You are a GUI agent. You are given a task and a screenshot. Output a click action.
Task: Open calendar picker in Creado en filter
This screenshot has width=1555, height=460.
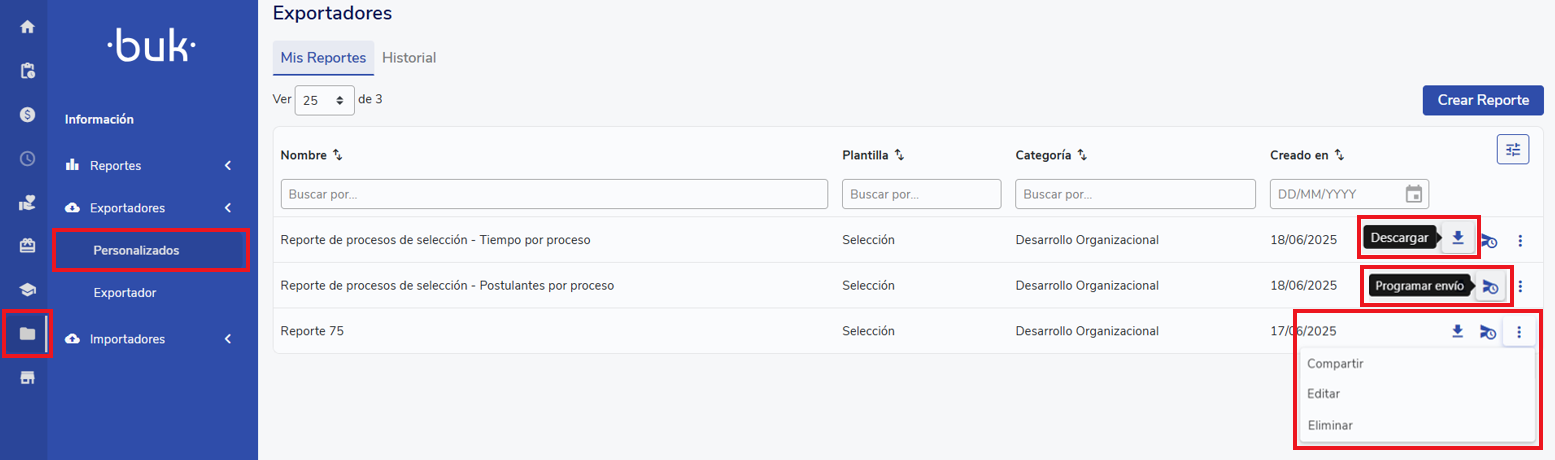pos(1414,194)
